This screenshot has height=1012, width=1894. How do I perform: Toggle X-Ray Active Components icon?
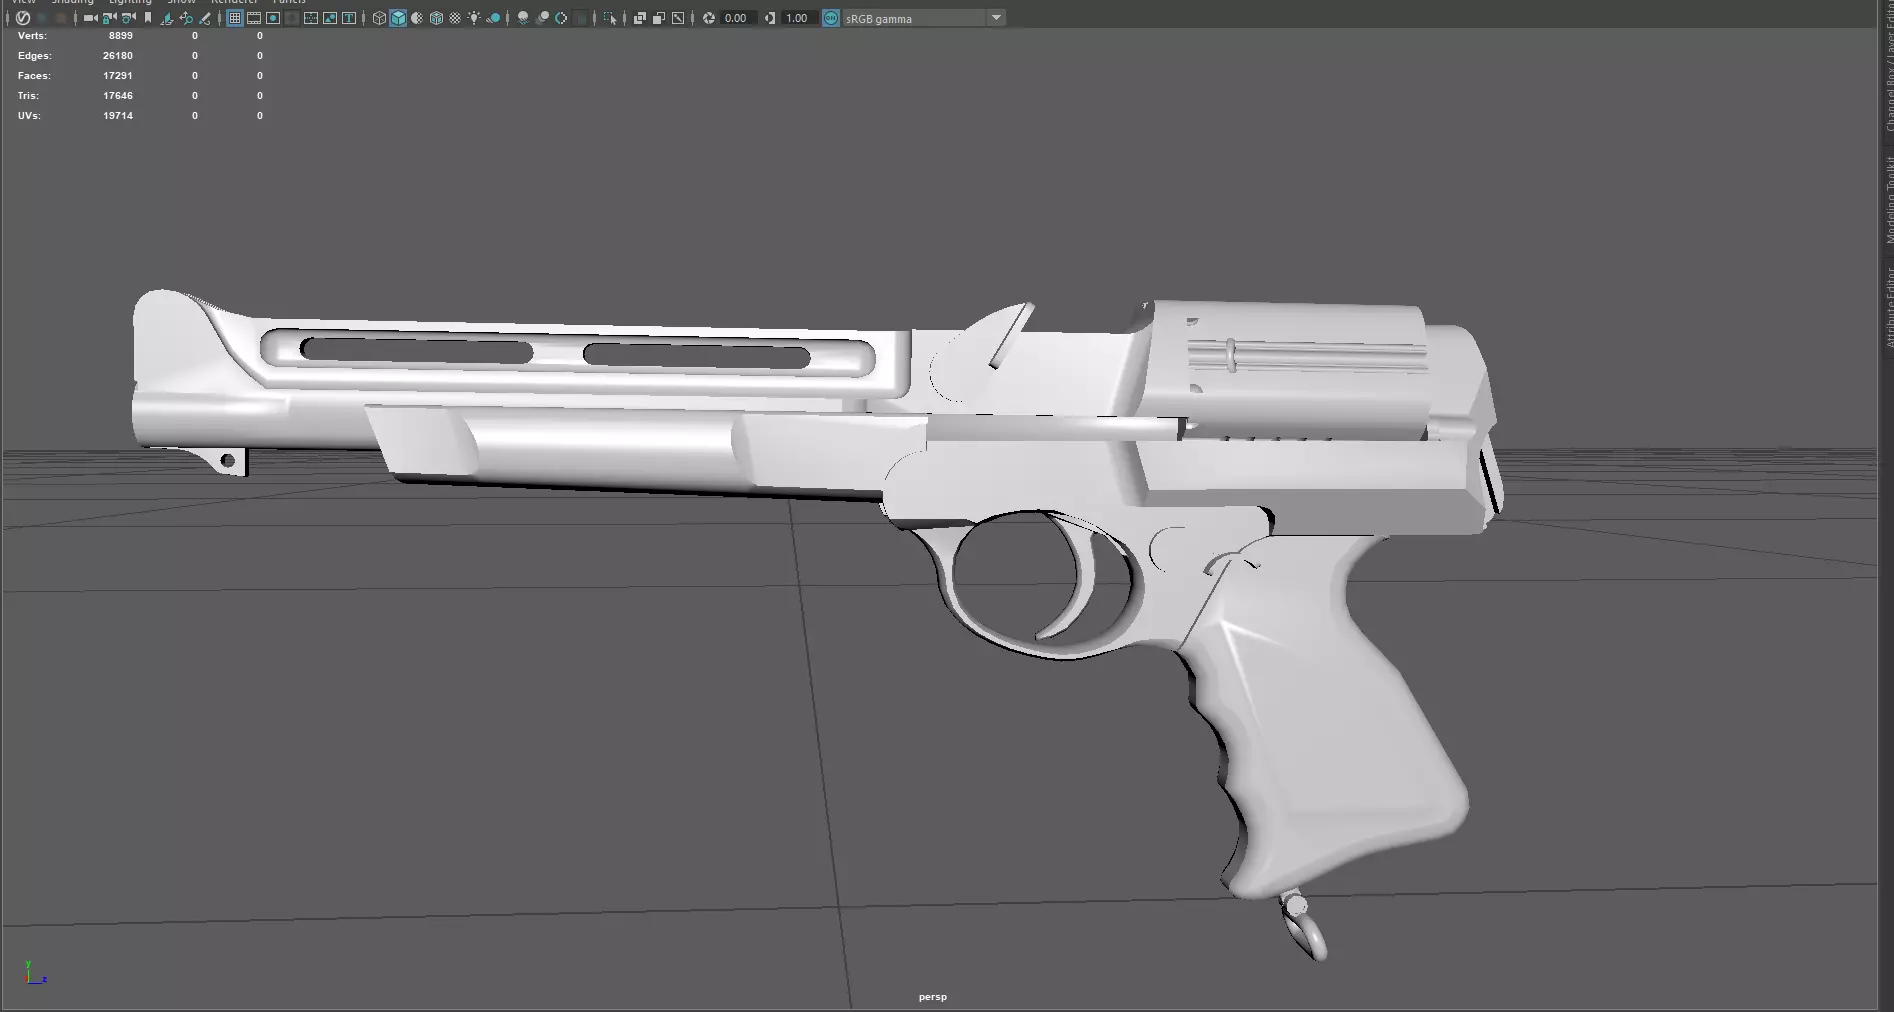click(659, 18)
